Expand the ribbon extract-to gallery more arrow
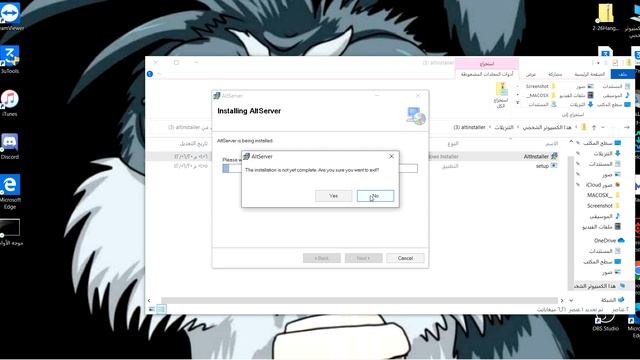 (518, 103)
